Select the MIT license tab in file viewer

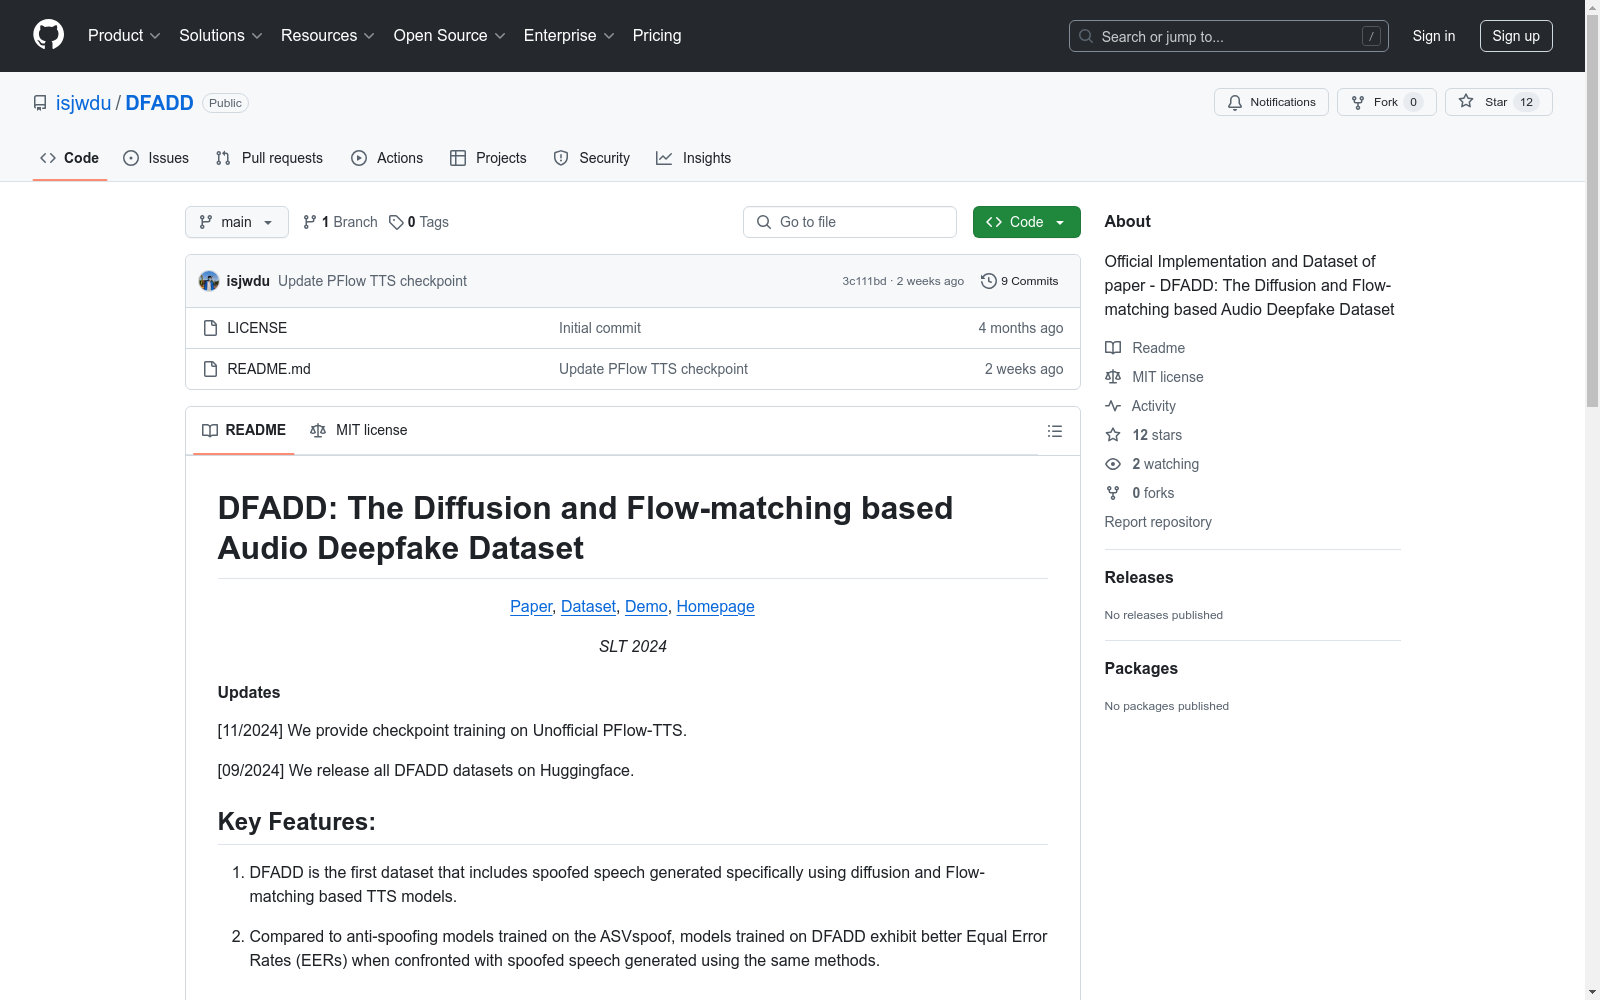[x=359, y=430]
